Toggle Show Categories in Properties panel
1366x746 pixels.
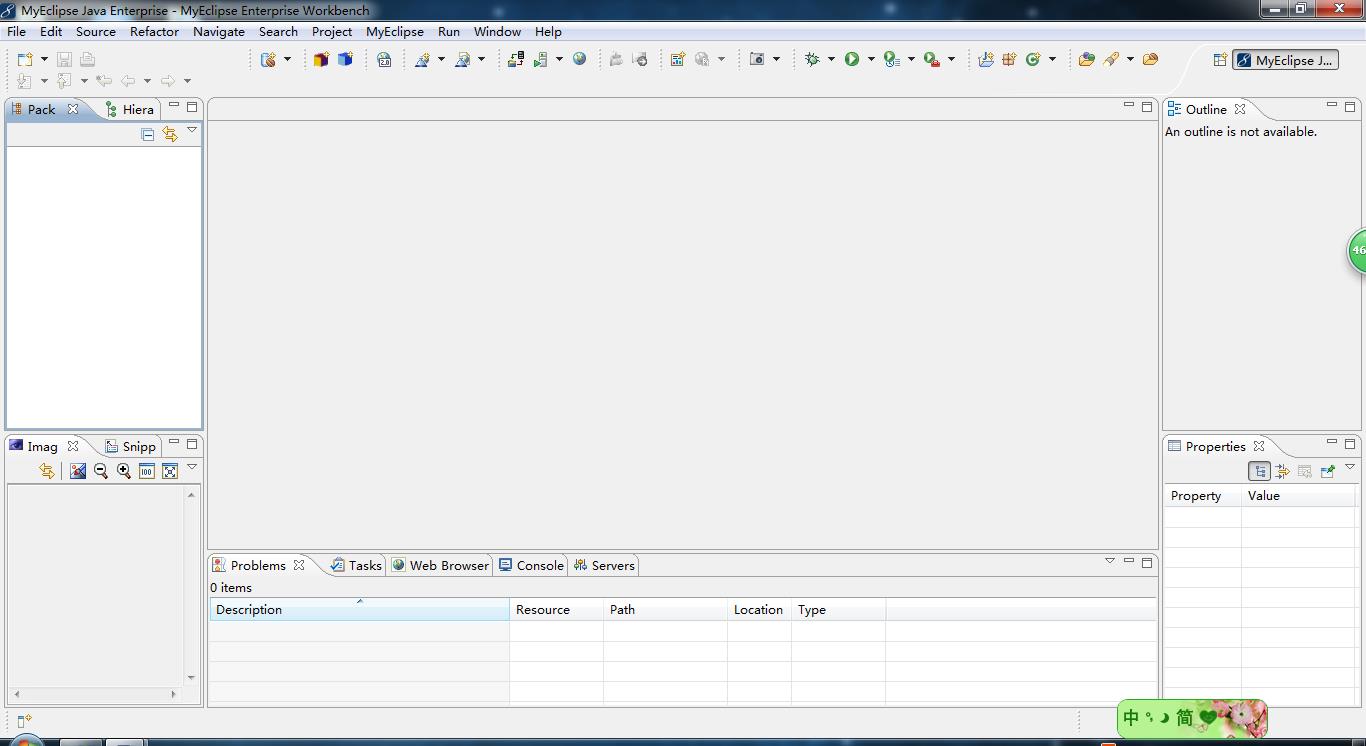[x=1260, y=471]
